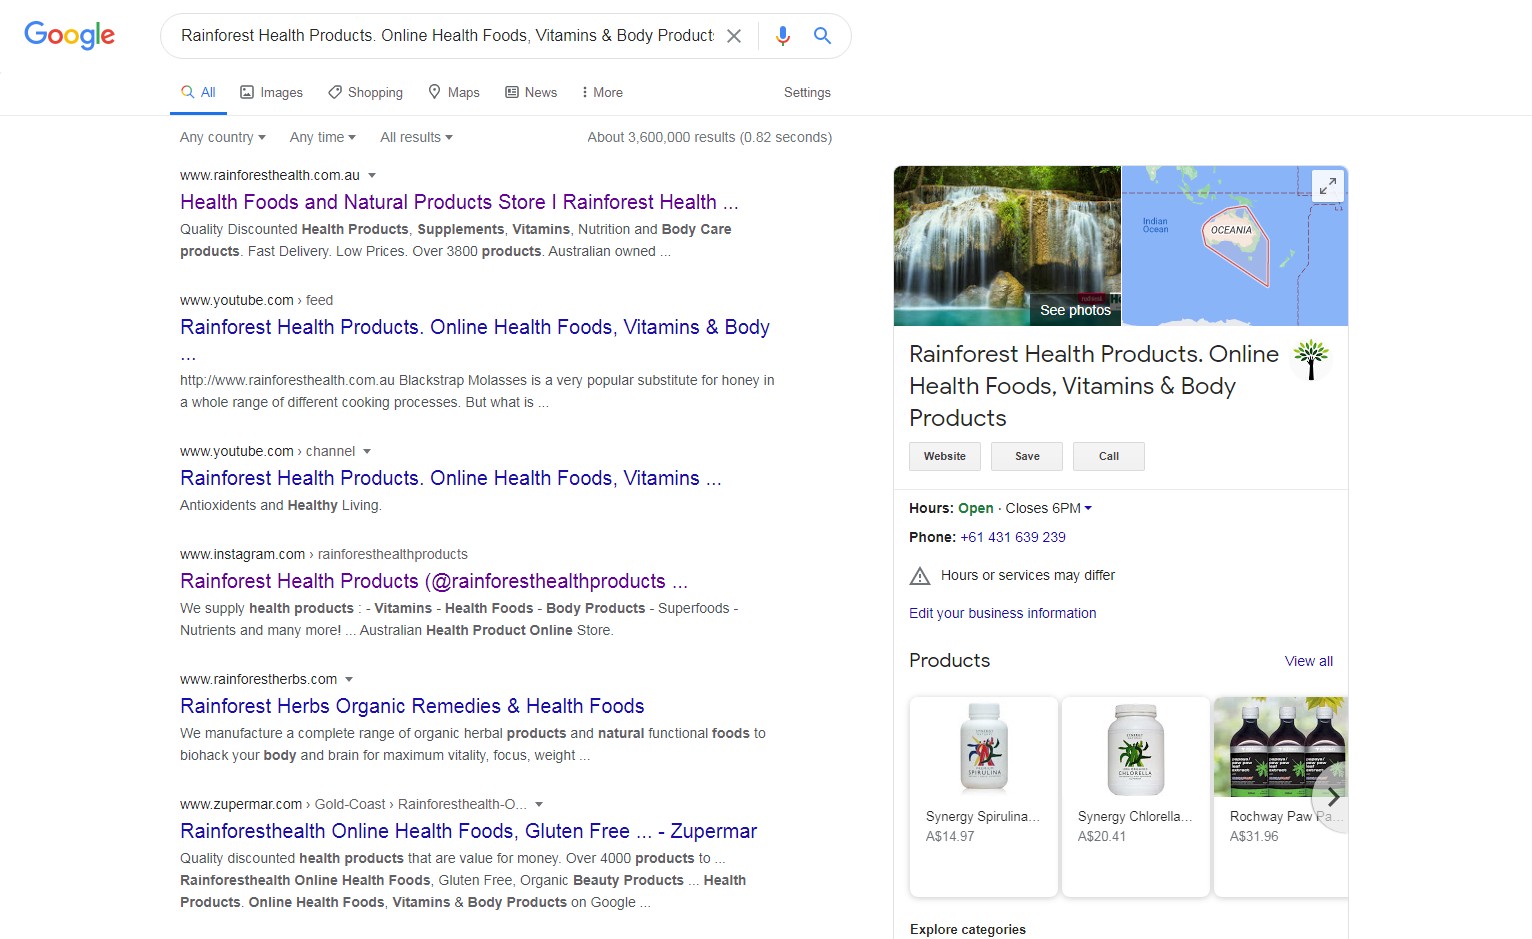Open arrow menu beside rainforesthealth.com.au URL

pos(372,176)
